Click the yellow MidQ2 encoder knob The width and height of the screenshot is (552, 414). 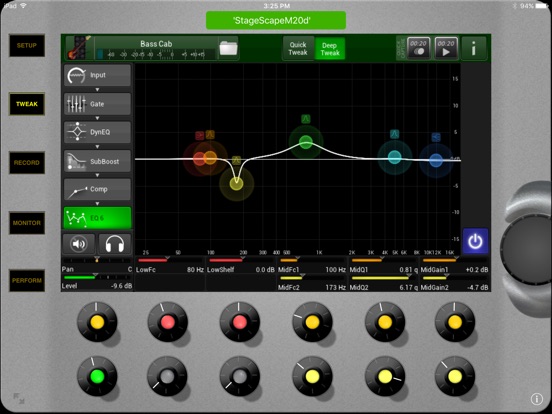click(x=384, y=376)
